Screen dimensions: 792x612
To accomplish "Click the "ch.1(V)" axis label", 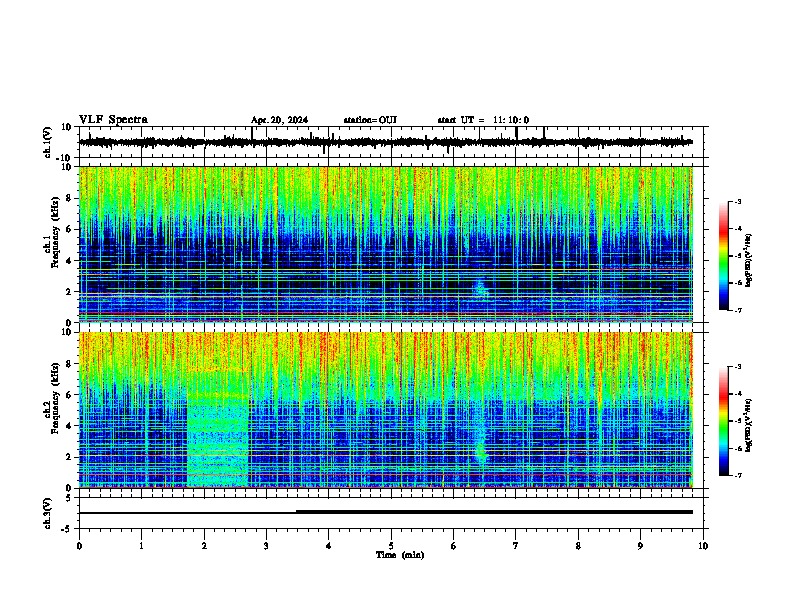I will pos(48,142).
